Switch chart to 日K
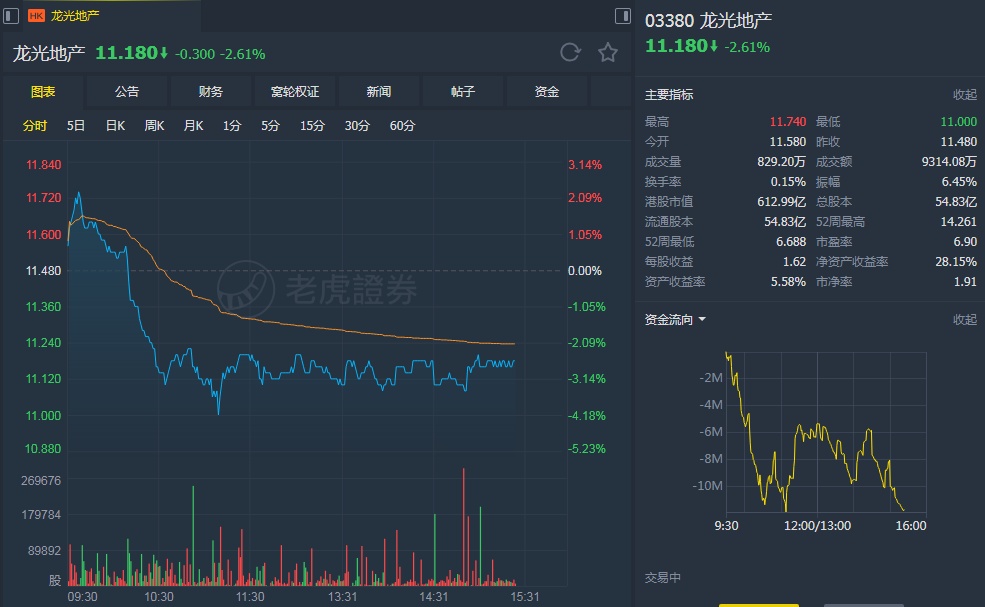985x607 pixels. click(116, 126)
